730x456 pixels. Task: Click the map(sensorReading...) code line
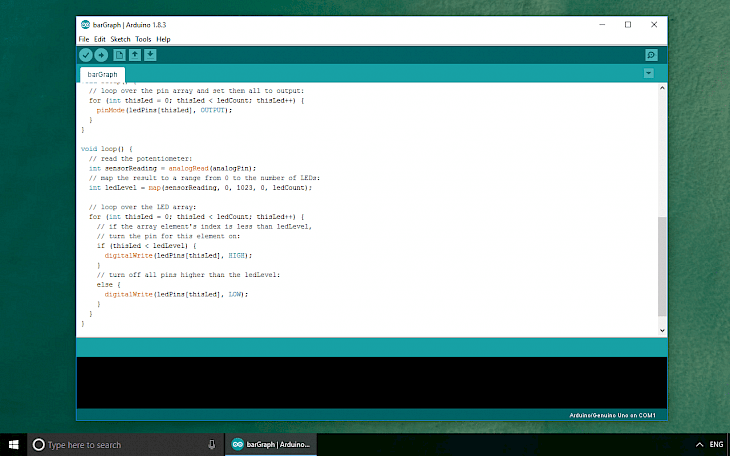(200, 188)
